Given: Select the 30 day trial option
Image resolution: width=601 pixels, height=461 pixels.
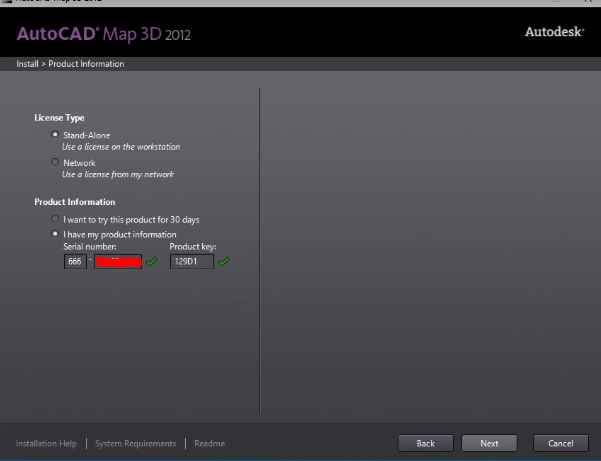Looking at the screenshot, I should (55, 219).
